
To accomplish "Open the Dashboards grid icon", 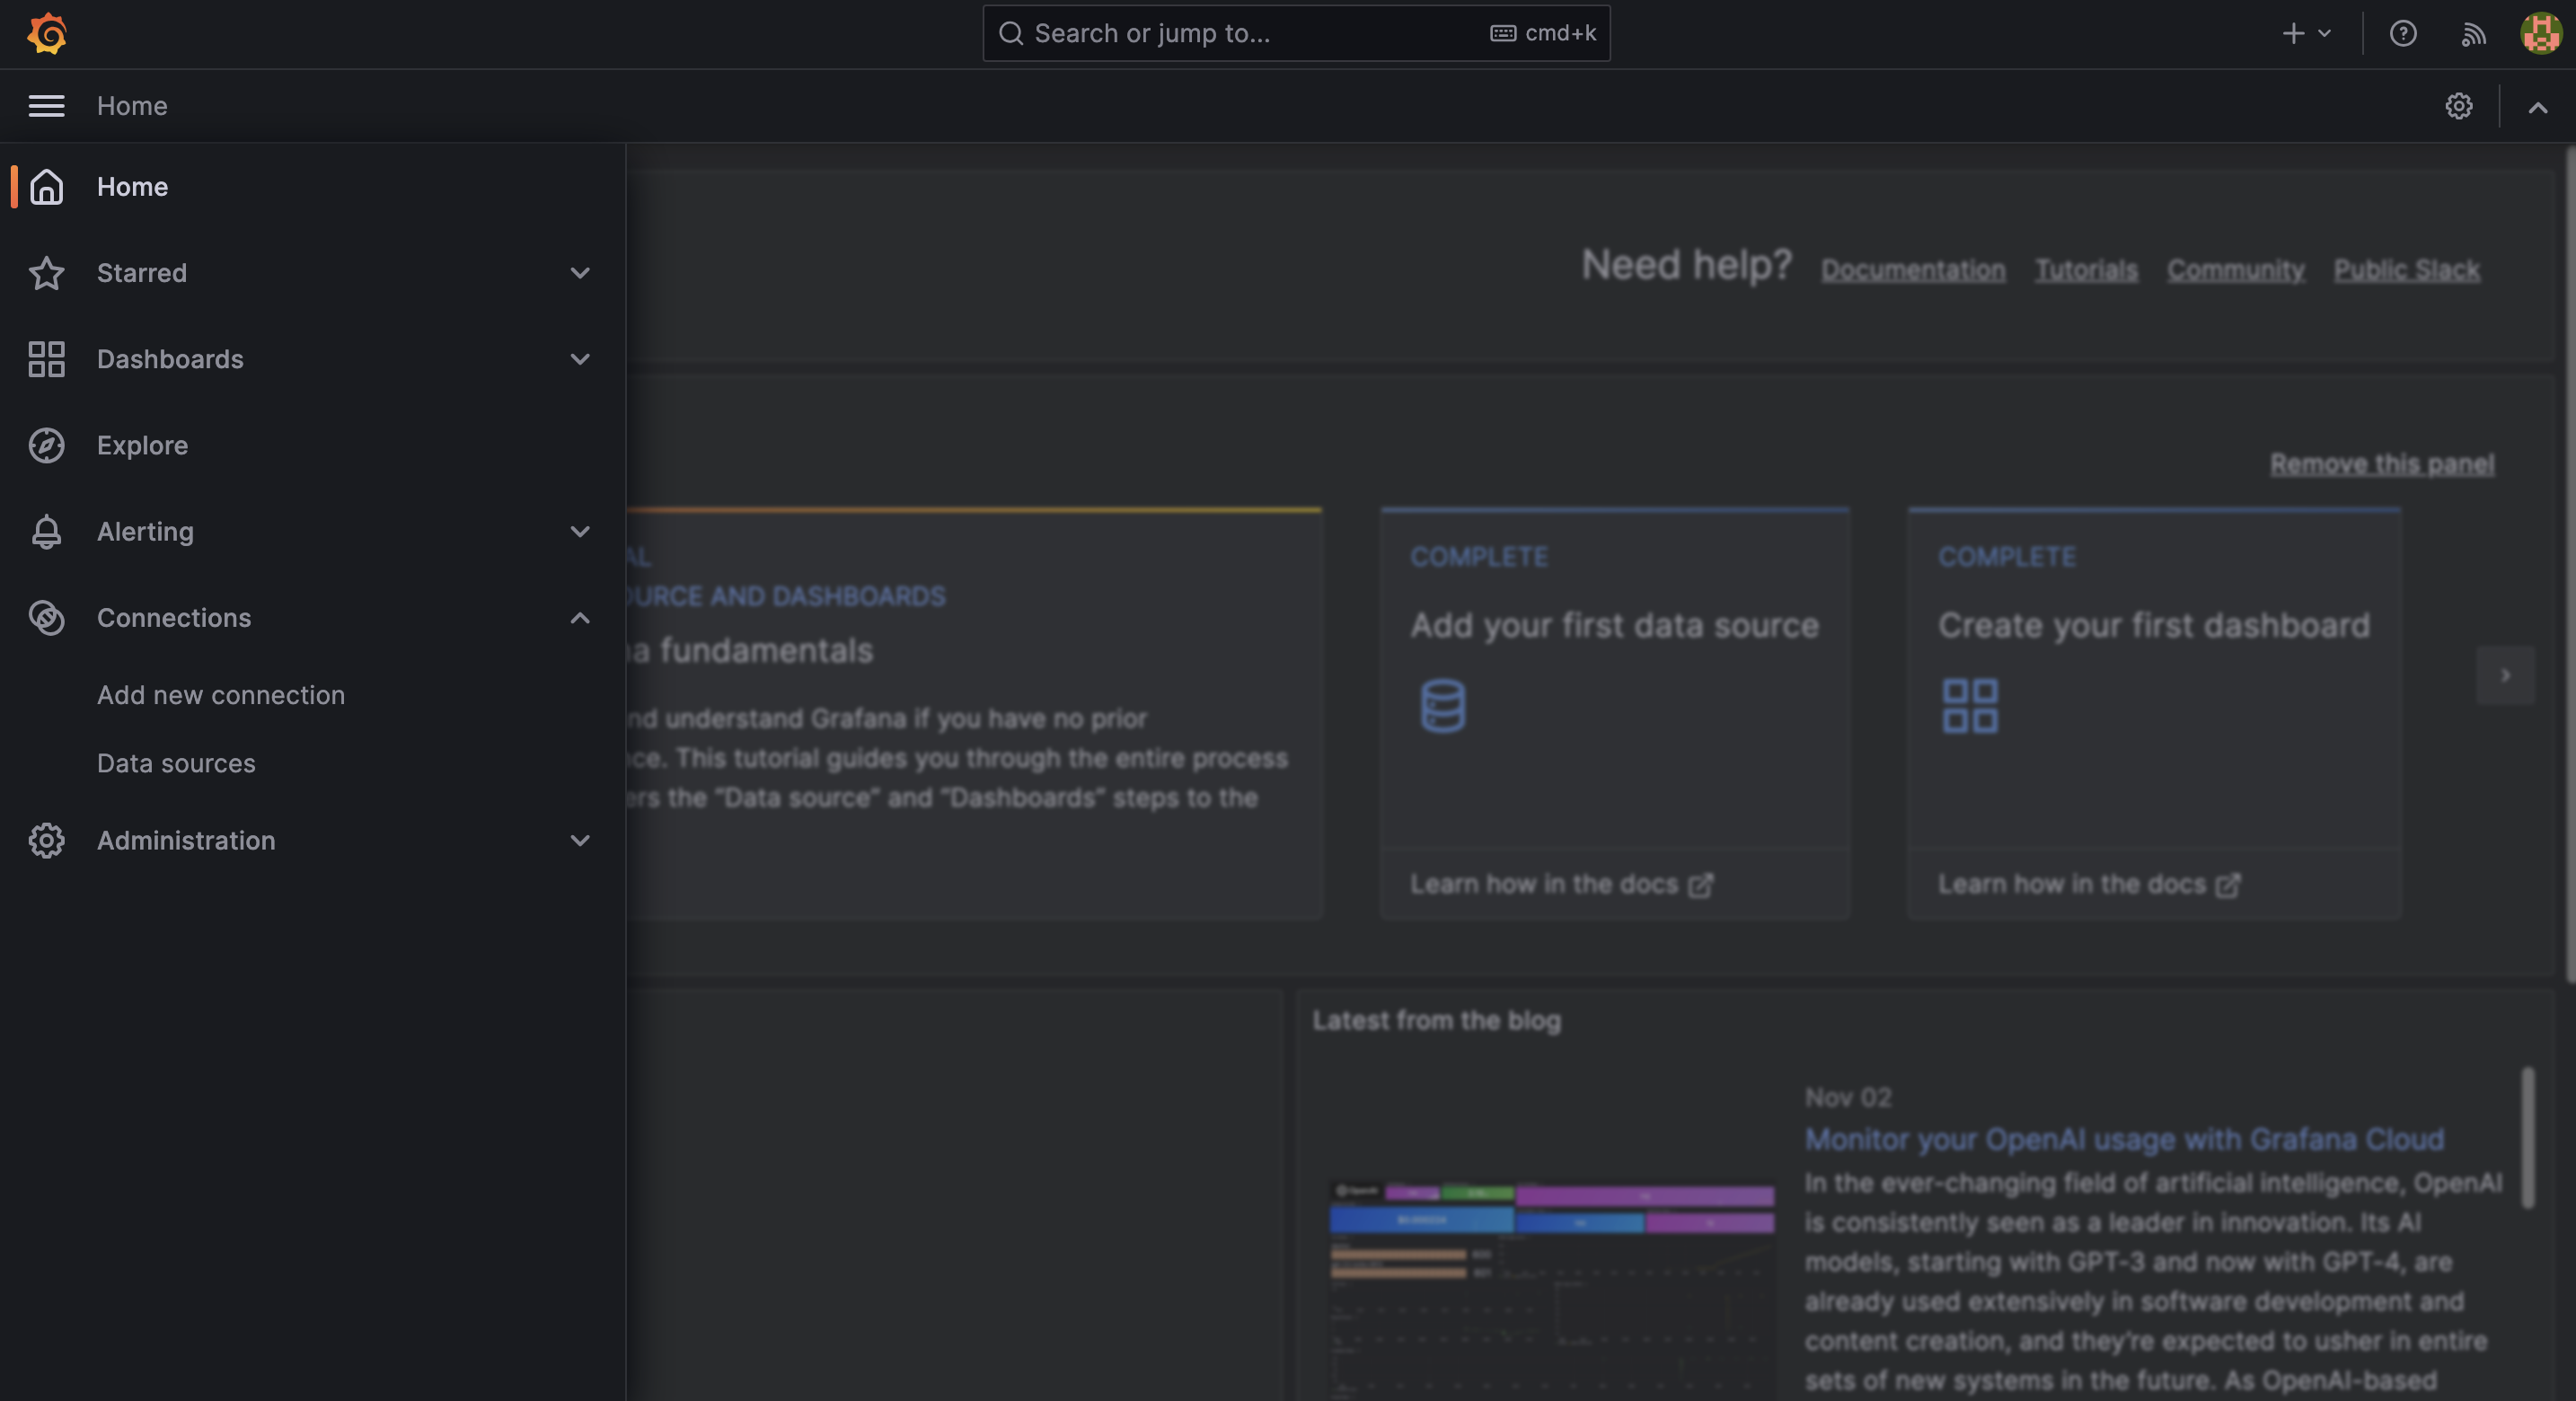I will tap(46, 359).
